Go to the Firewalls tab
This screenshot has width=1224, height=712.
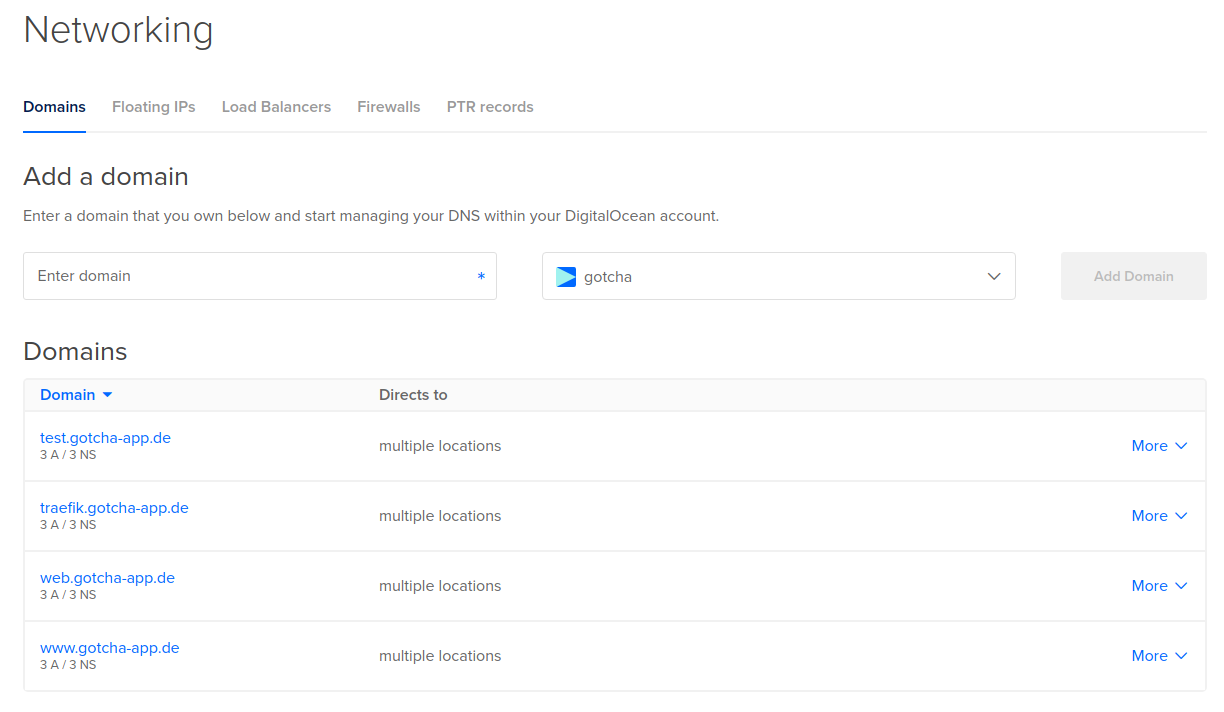(x=388, y=107)
